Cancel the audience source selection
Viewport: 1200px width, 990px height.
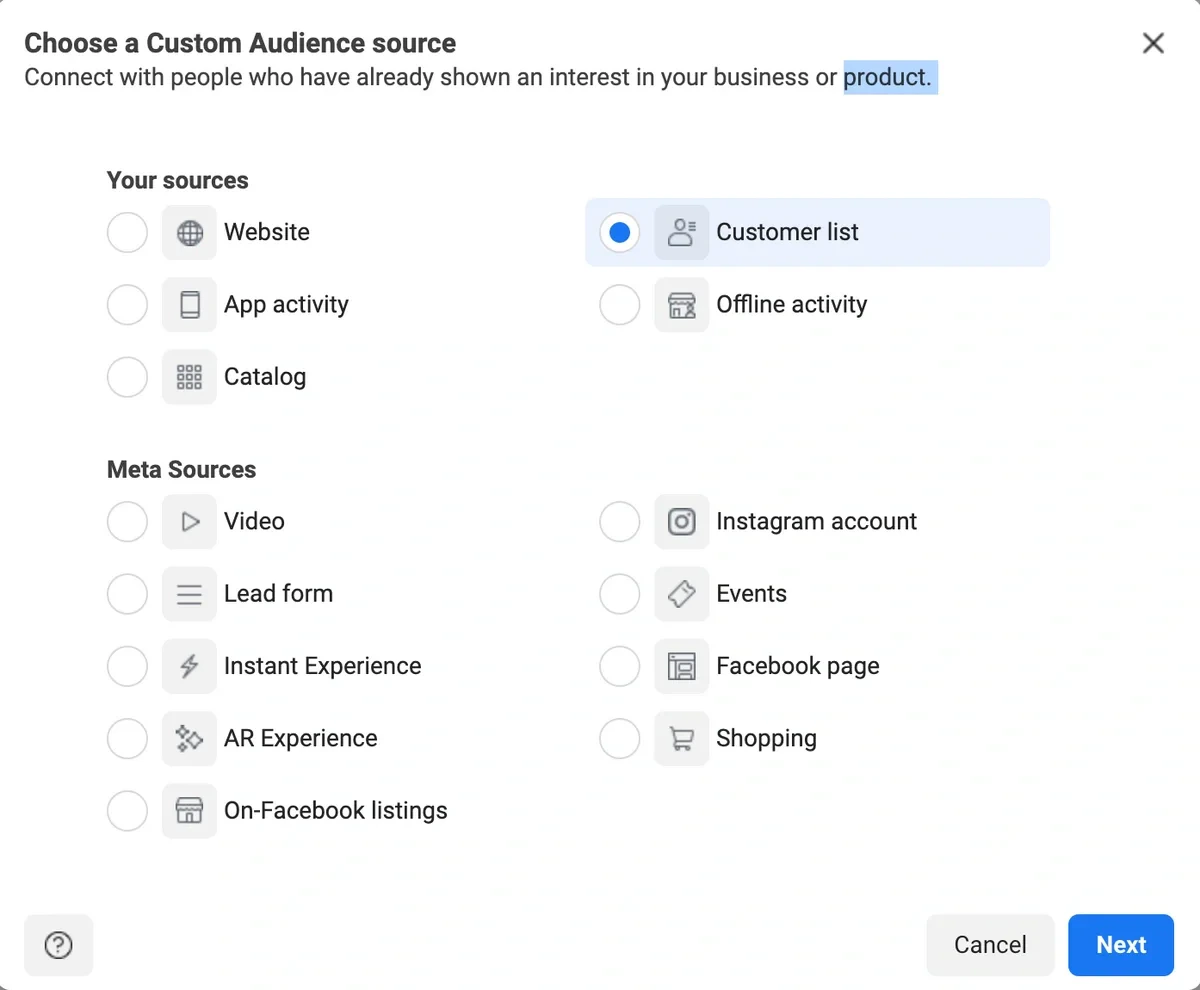pyautogui.click(x=990, y=945)
